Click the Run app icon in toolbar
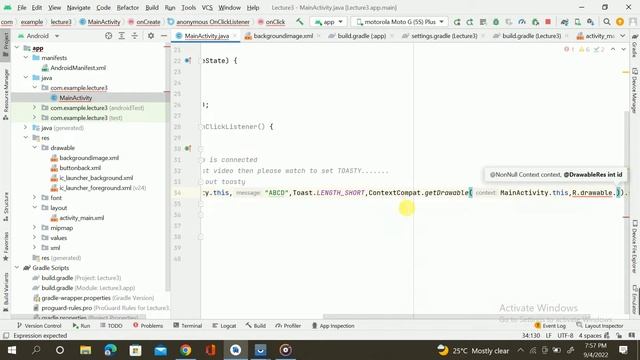The image size is (640, 360). (457, 22)
